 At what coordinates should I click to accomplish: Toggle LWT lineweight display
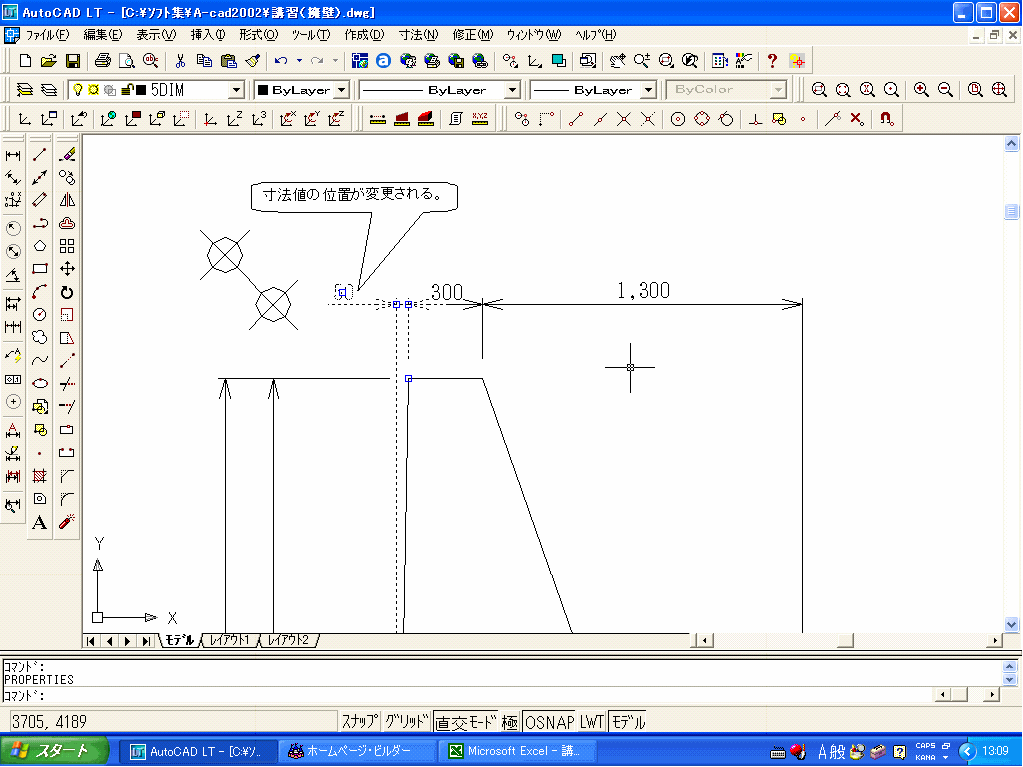click(592, 721)
